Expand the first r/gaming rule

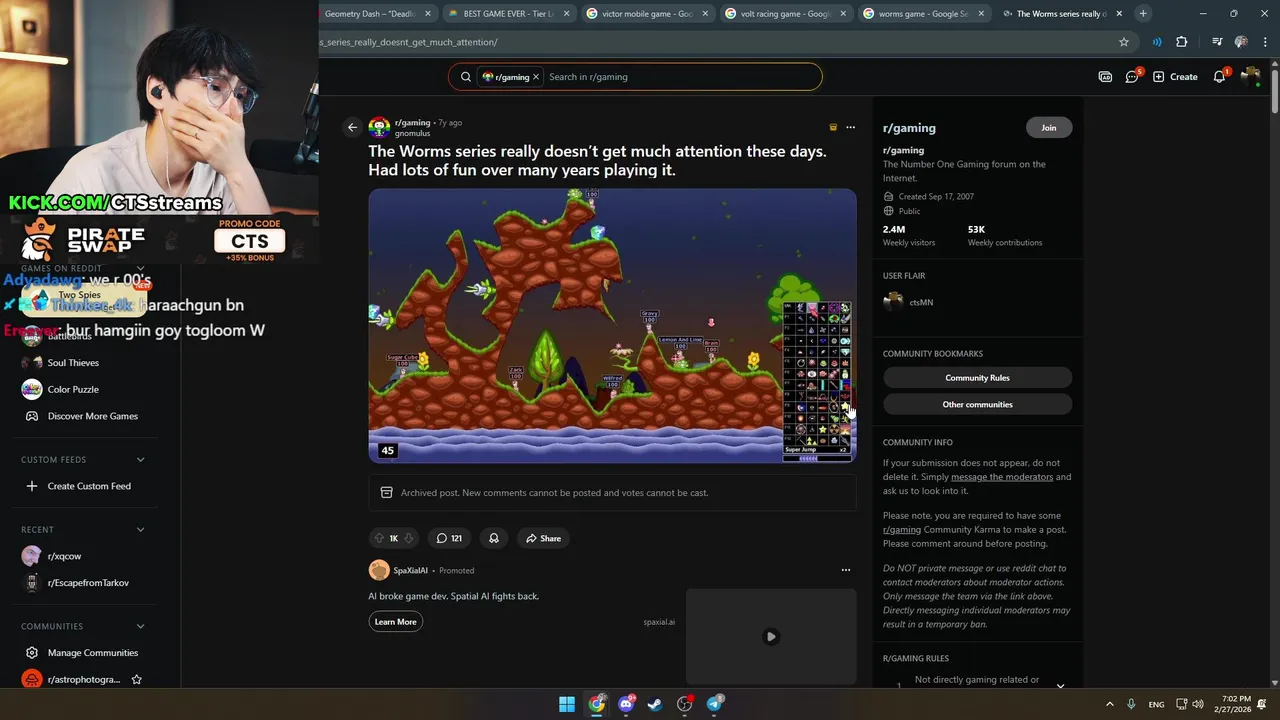(x=1060, y=685)
